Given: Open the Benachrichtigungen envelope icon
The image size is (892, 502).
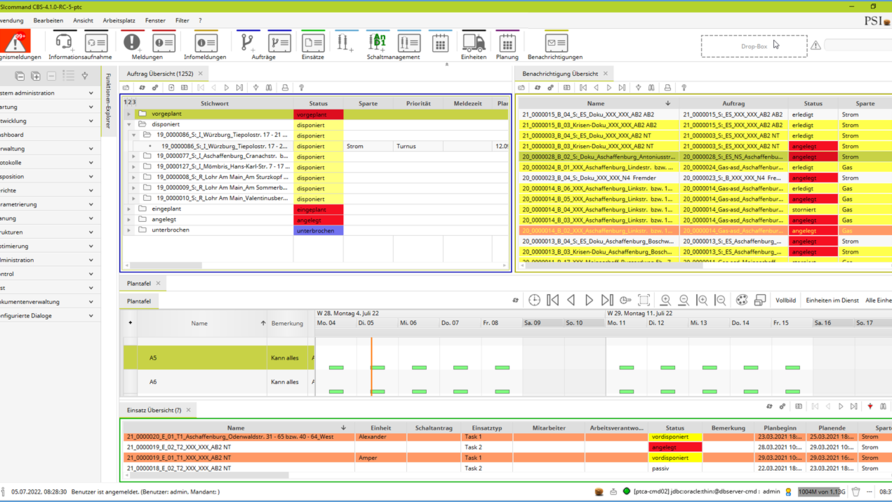Looking at the screenshot, I should pyautogui.click(x=554, y=43).
